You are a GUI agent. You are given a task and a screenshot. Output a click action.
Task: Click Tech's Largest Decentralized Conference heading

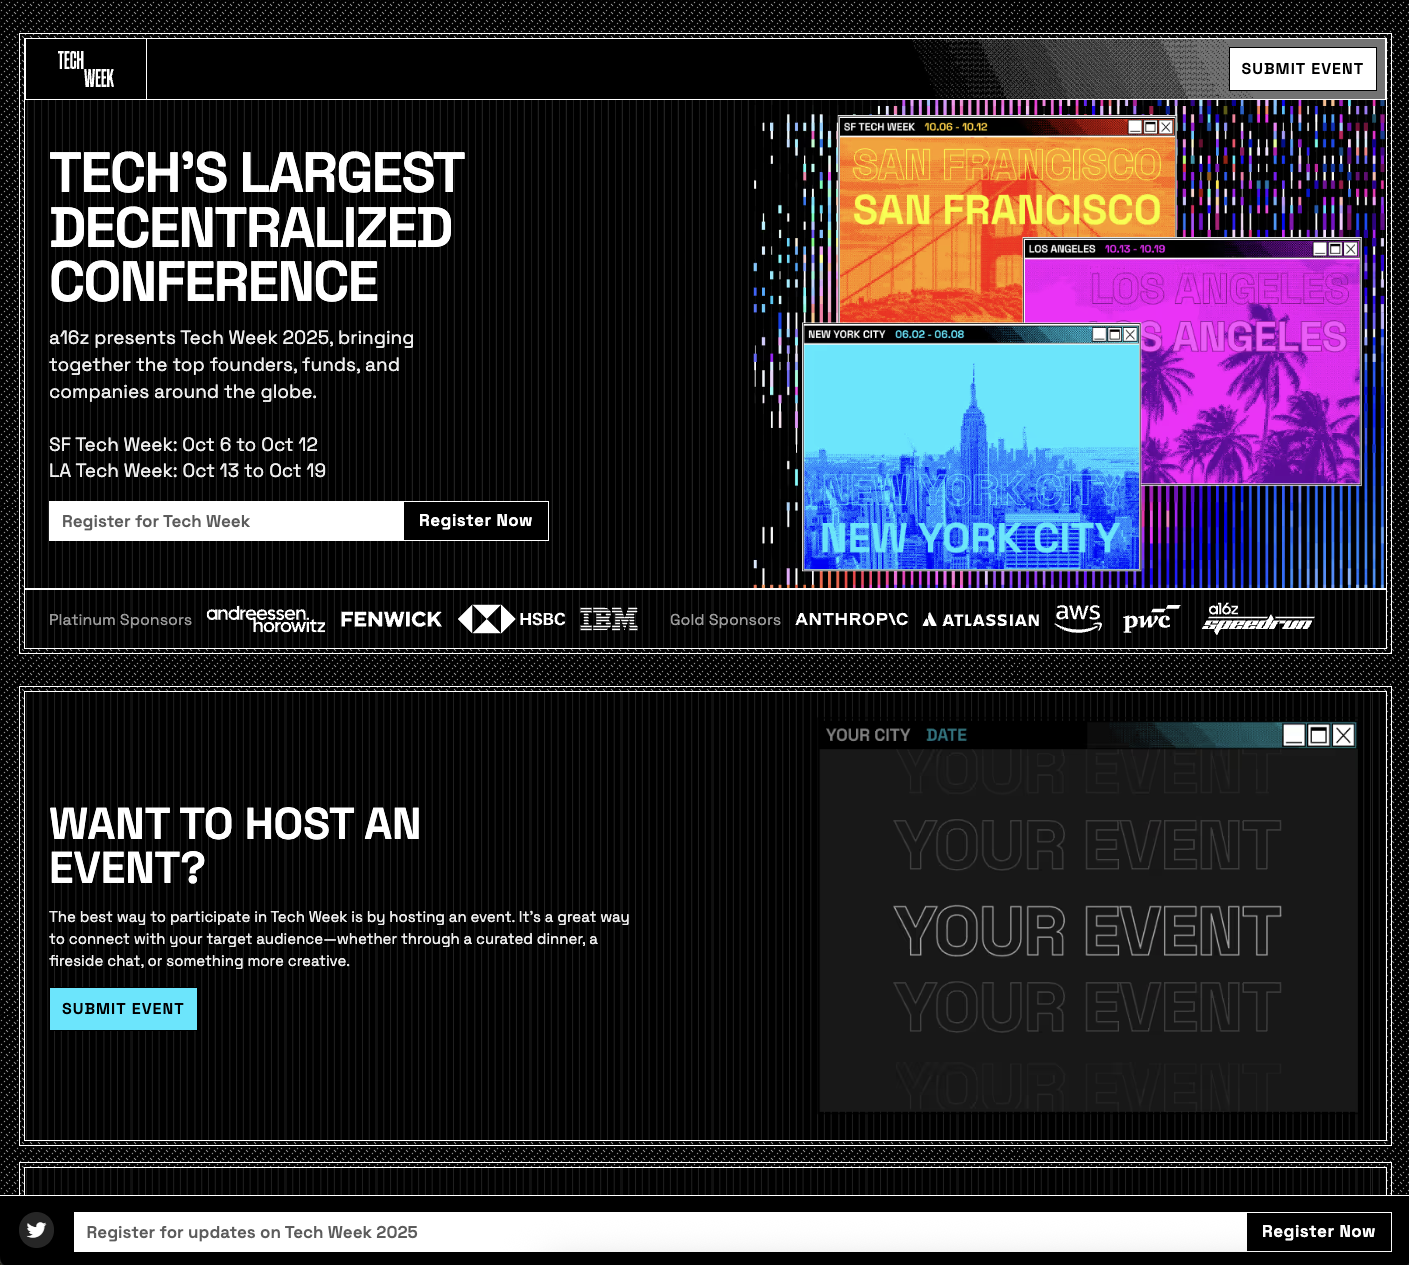[257, 227]
